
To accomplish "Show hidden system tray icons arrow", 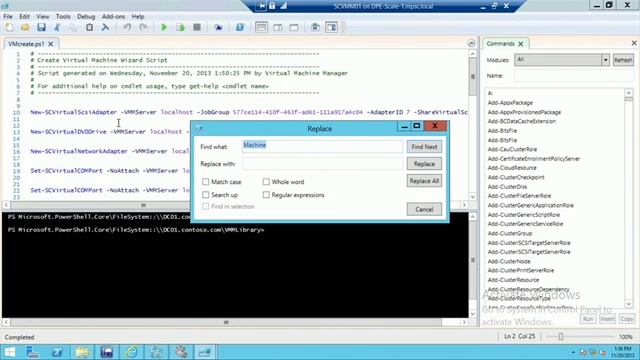I will (573, 352).
